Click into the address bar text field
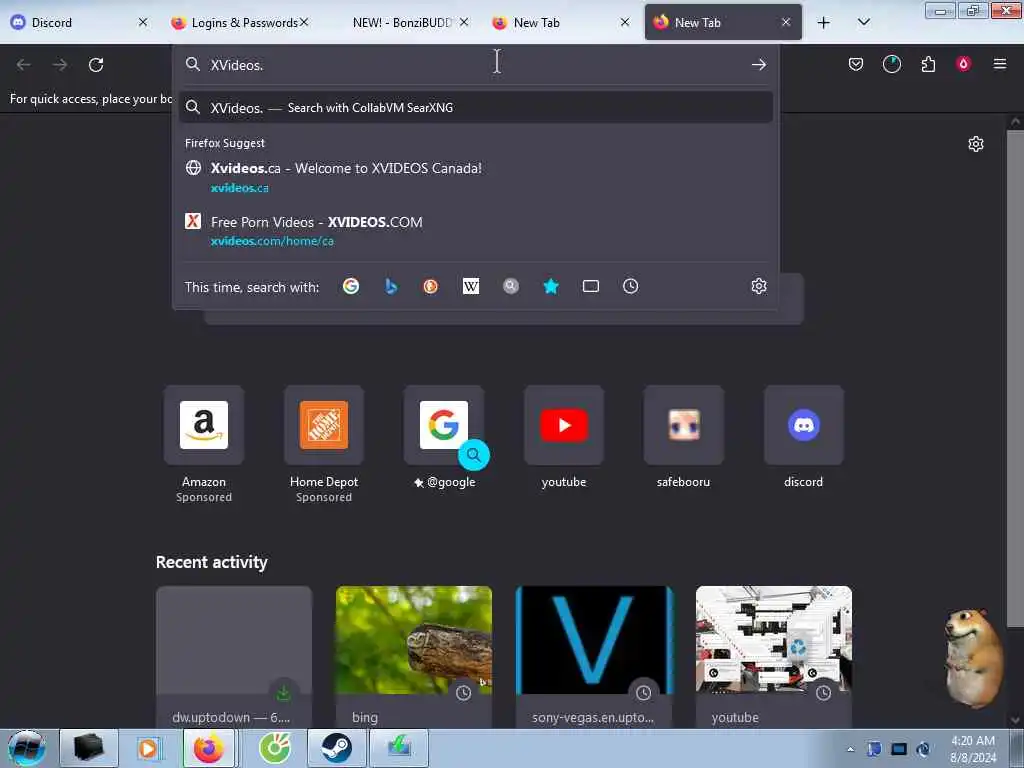1024x768 pixels. click(473, 65)
